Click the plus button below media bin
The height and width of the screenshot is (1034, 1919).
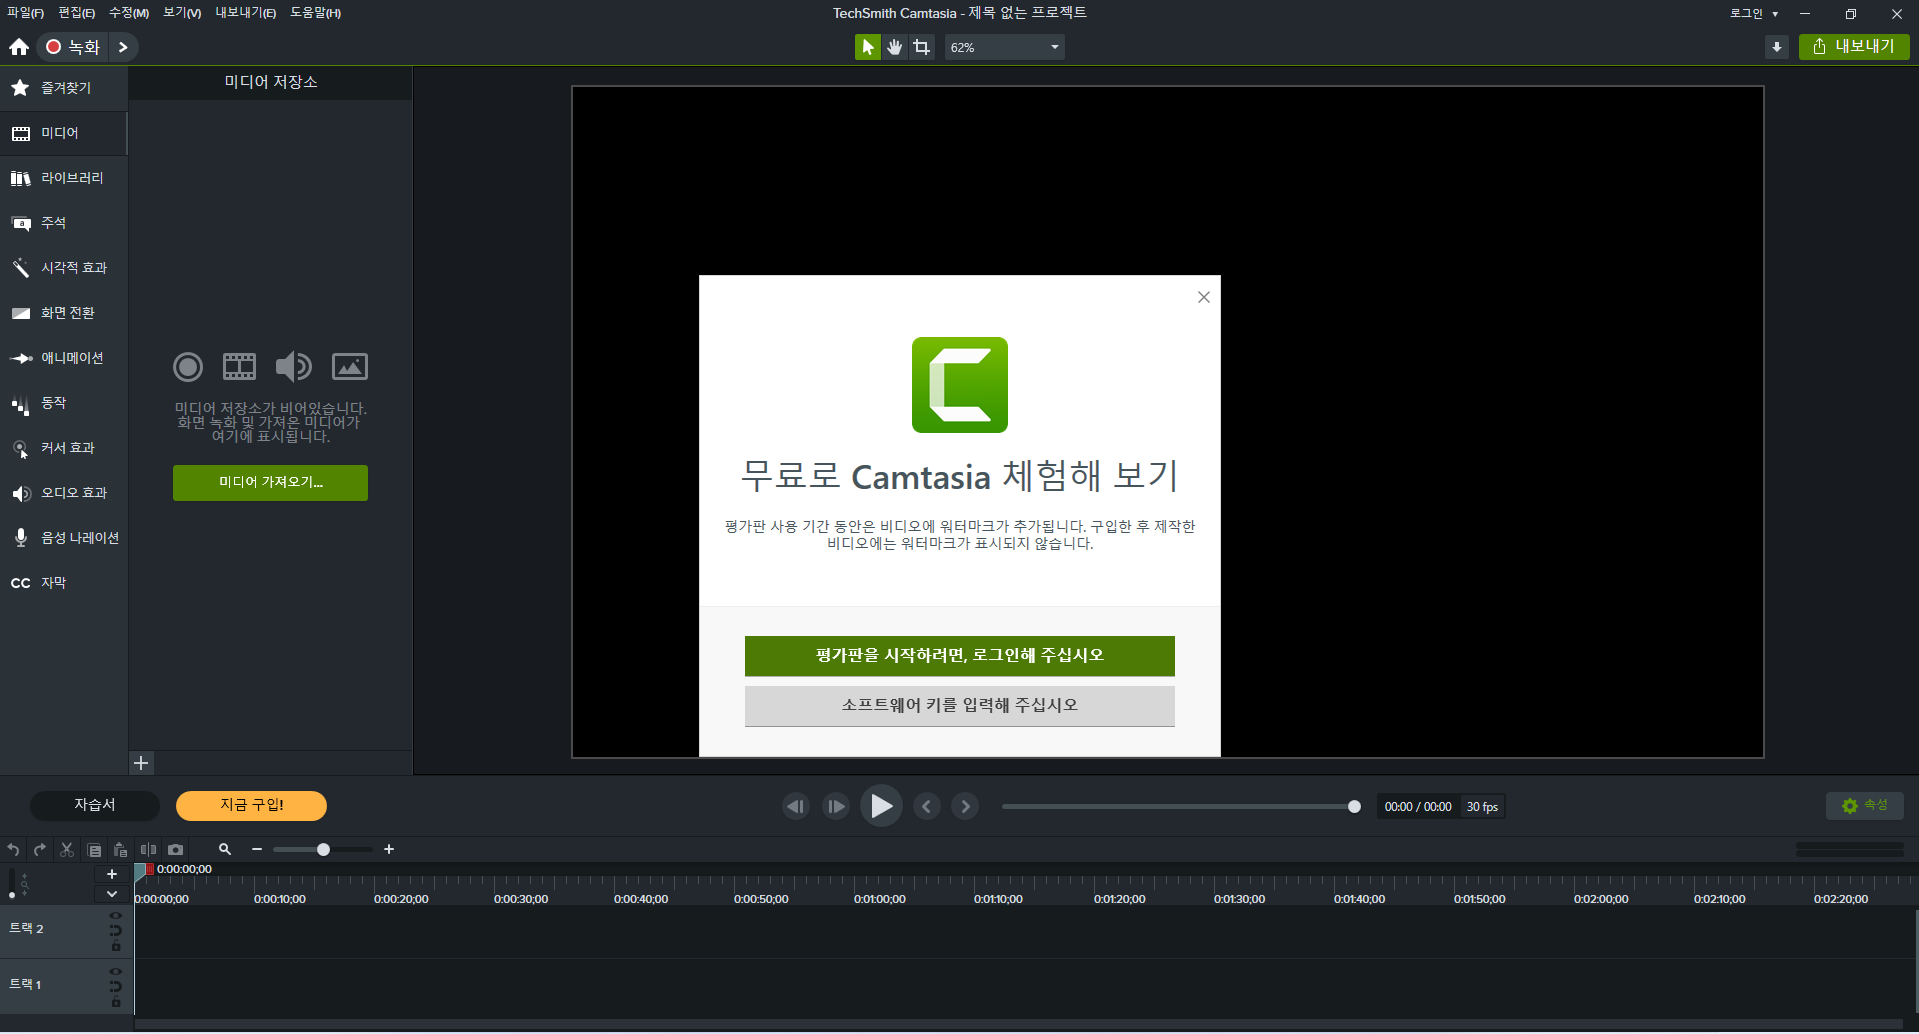coord(142,763)
